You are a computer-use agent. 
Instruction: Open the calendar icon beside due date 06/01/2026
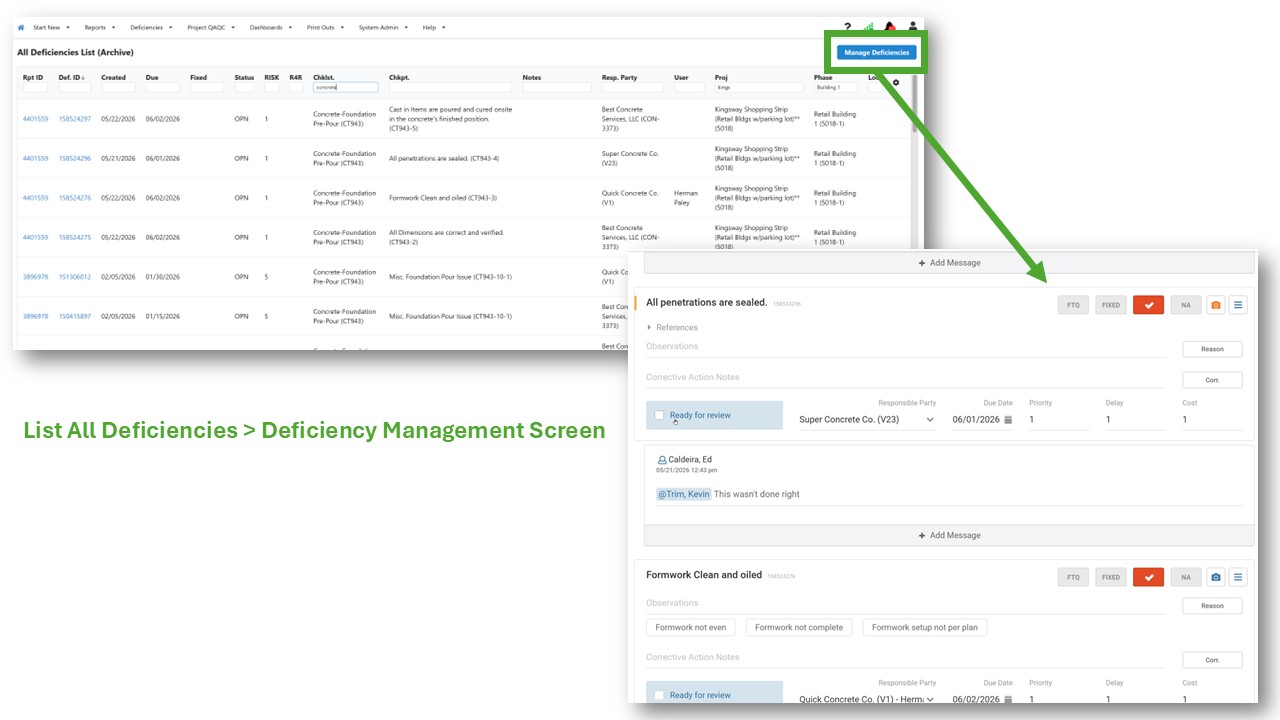1008,420
